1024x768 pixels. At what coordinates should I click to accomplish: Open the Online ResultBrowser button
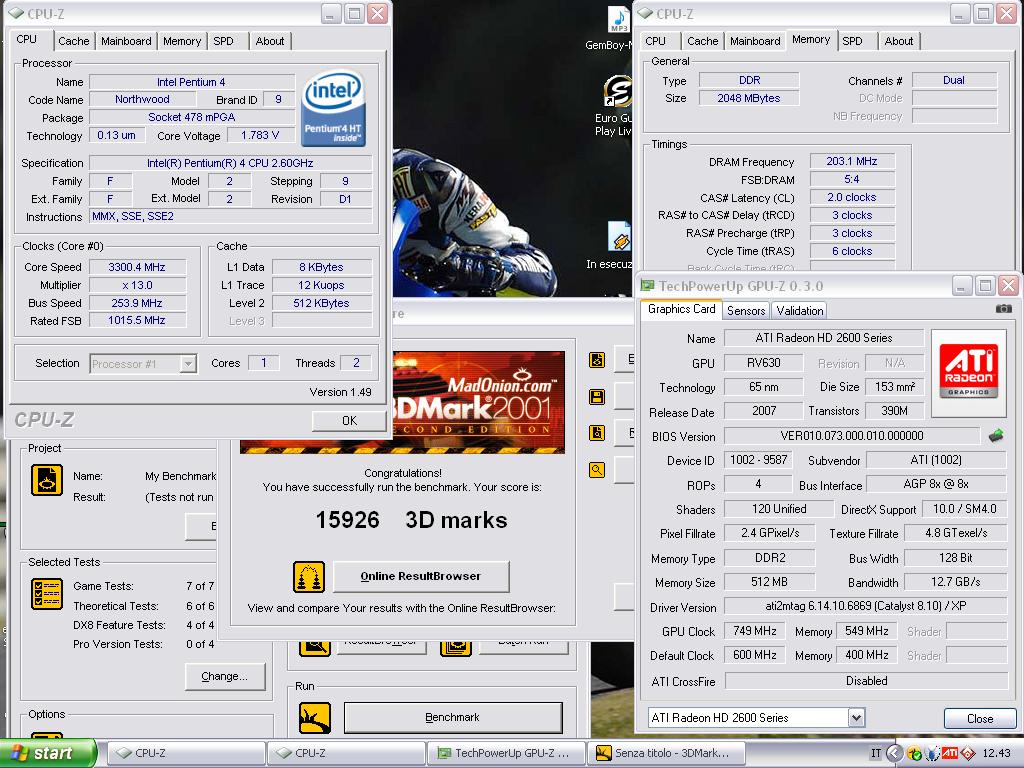point(421,576)
